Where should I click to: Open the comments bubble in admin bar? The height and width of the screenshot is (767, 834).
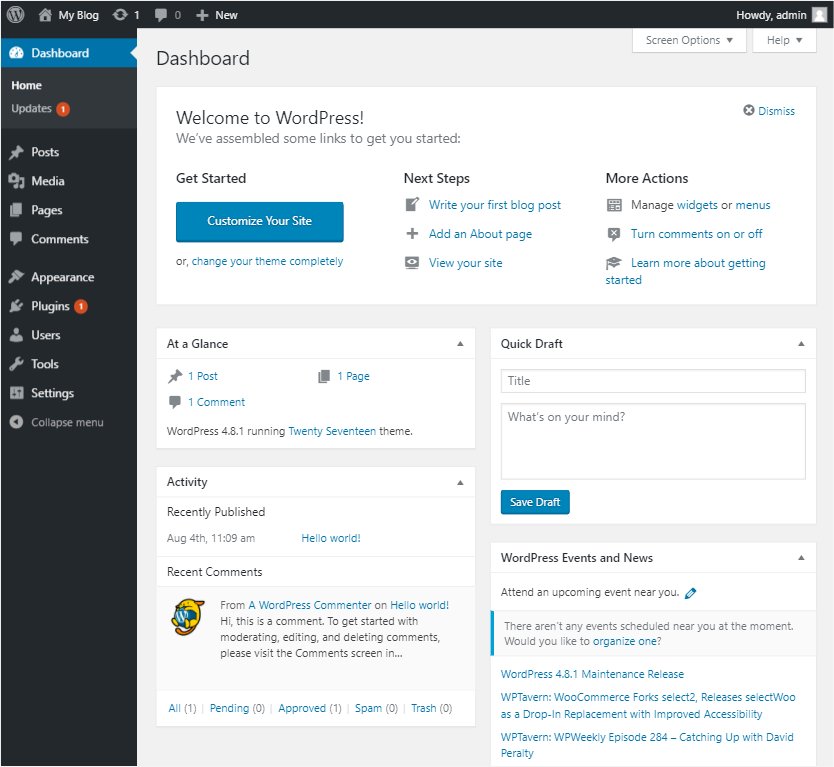pos(161,15)
